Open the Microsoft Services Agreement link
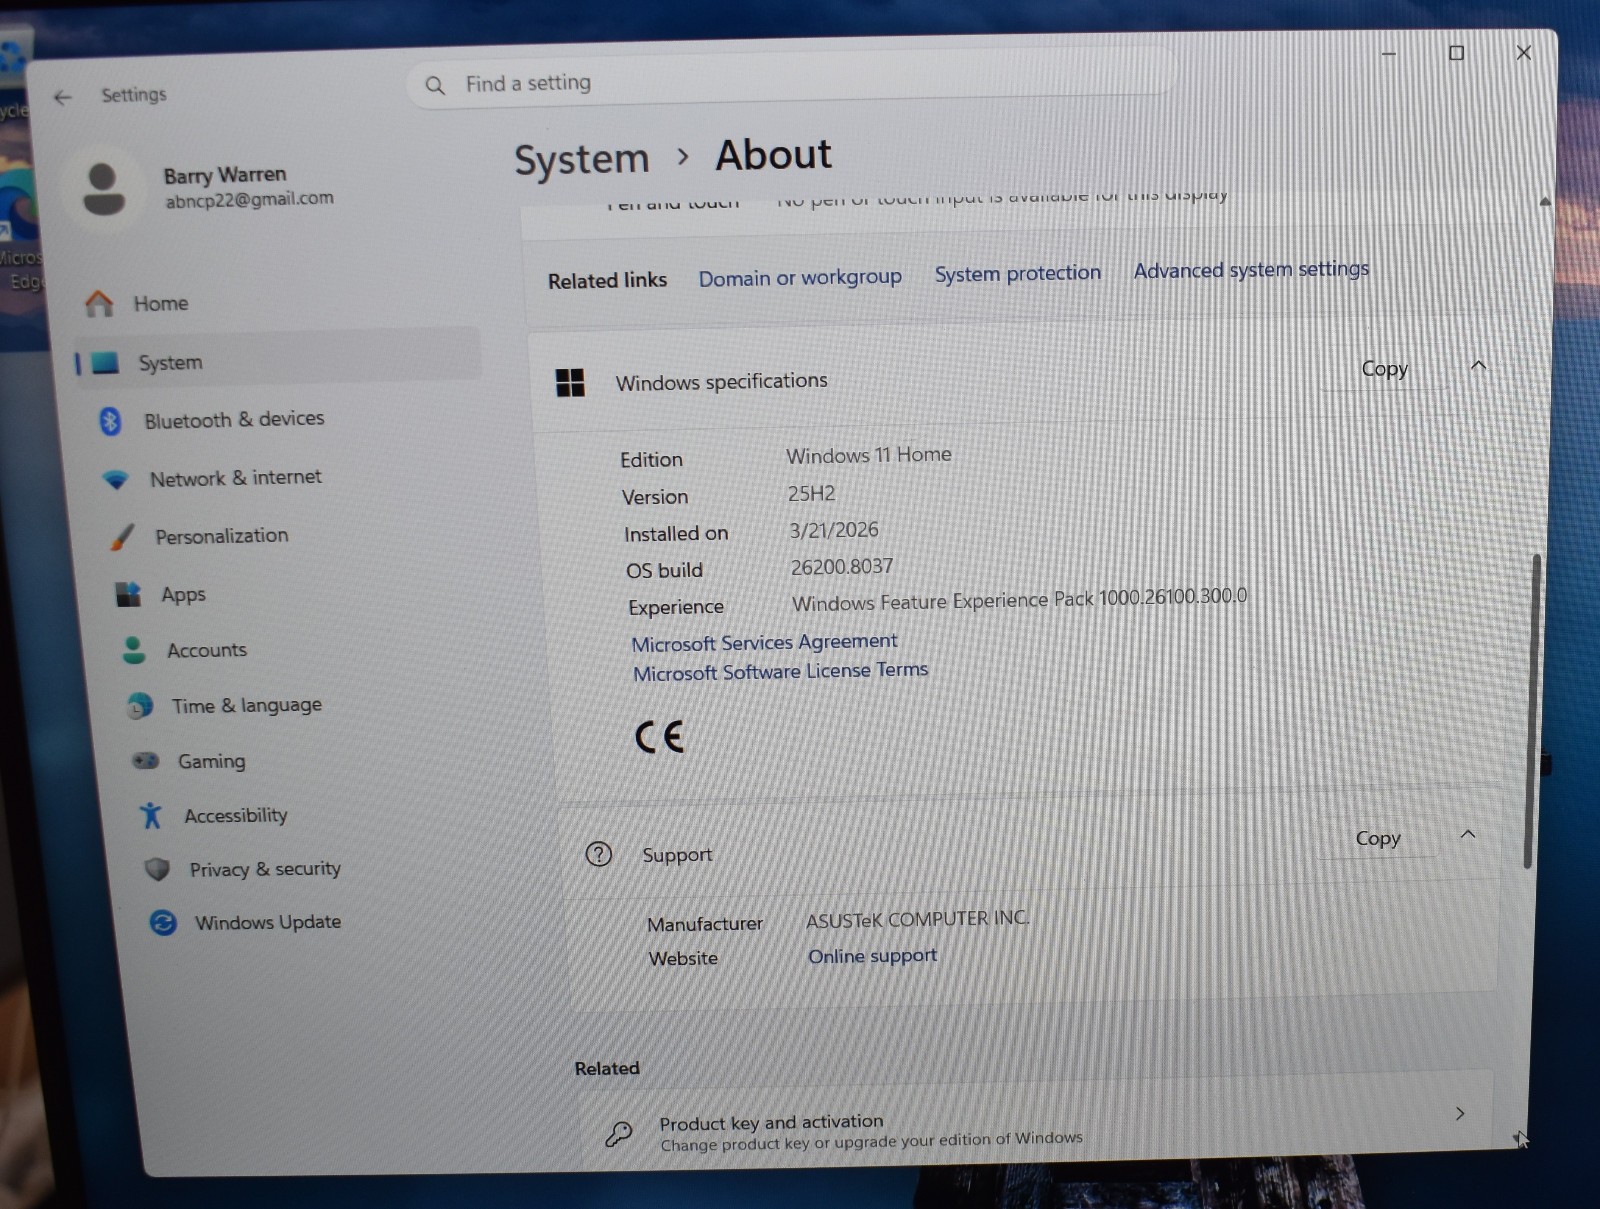The image size is (1600, 1209). (x=764, y=642)
